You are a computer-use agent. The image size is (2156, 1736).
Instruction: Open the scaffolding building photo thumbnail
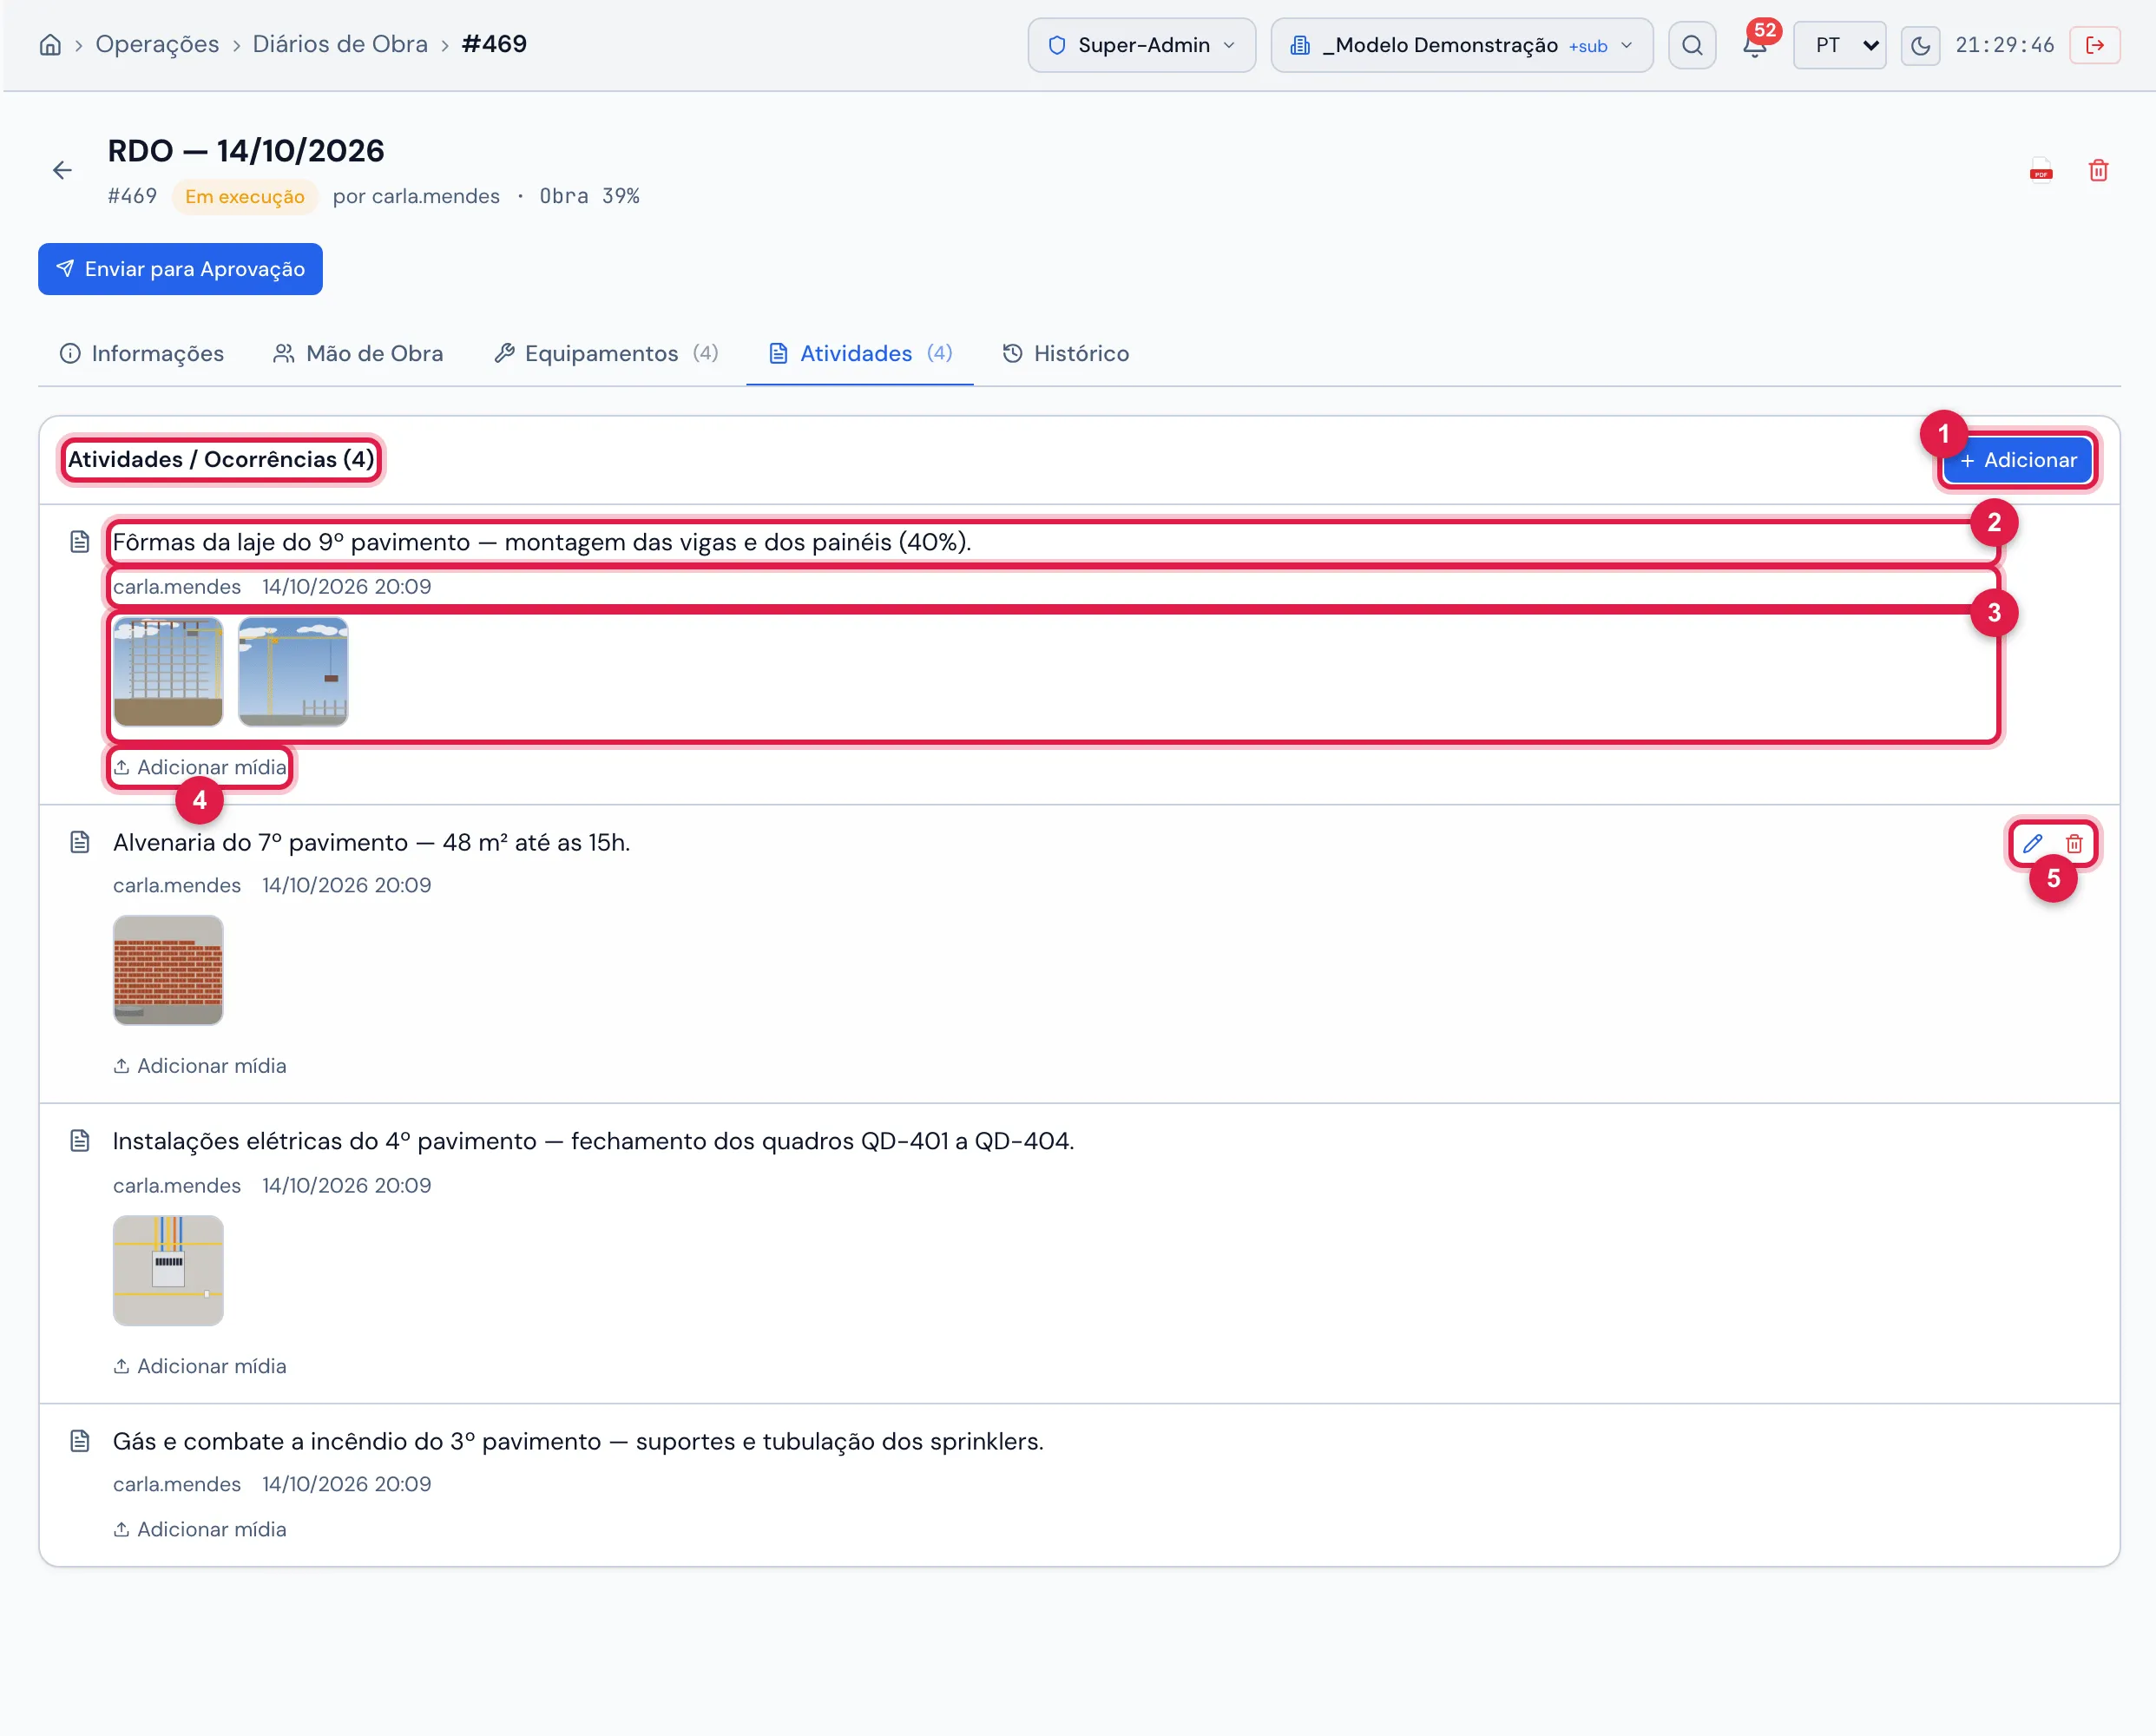coord(168,671)
